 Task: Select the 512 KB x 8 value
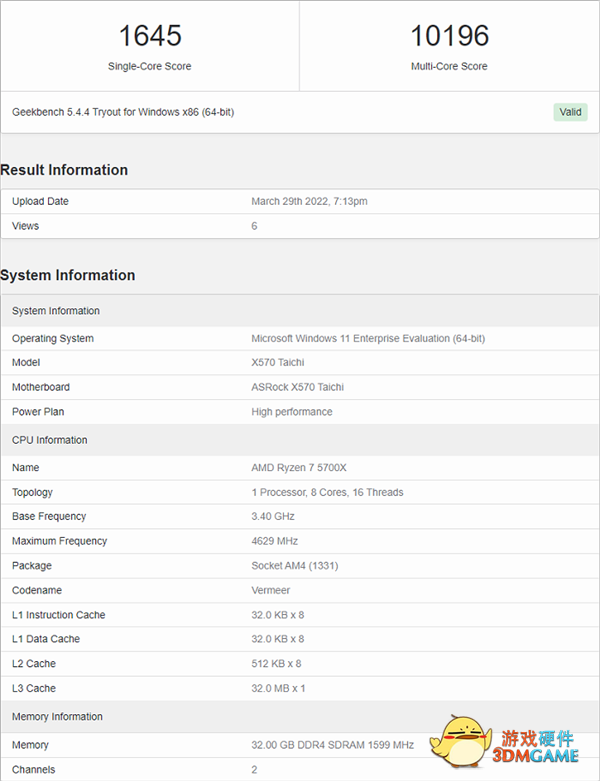click(x=276, y=664)
